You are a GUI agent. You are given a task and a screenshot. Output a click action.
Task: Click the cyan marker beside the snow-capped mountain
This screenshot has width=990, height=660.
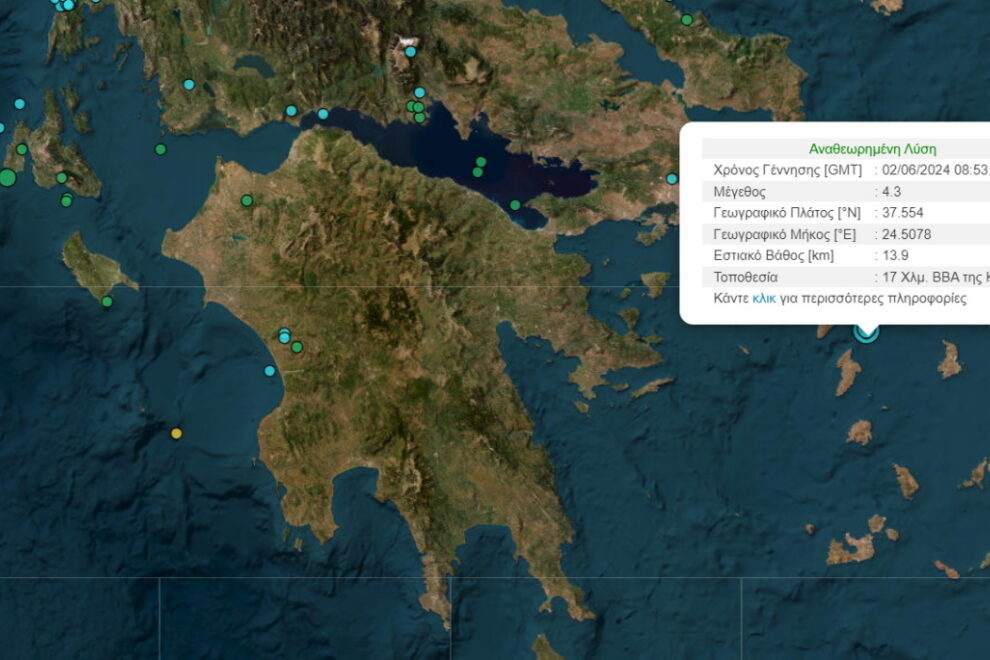tap(410, 52)
